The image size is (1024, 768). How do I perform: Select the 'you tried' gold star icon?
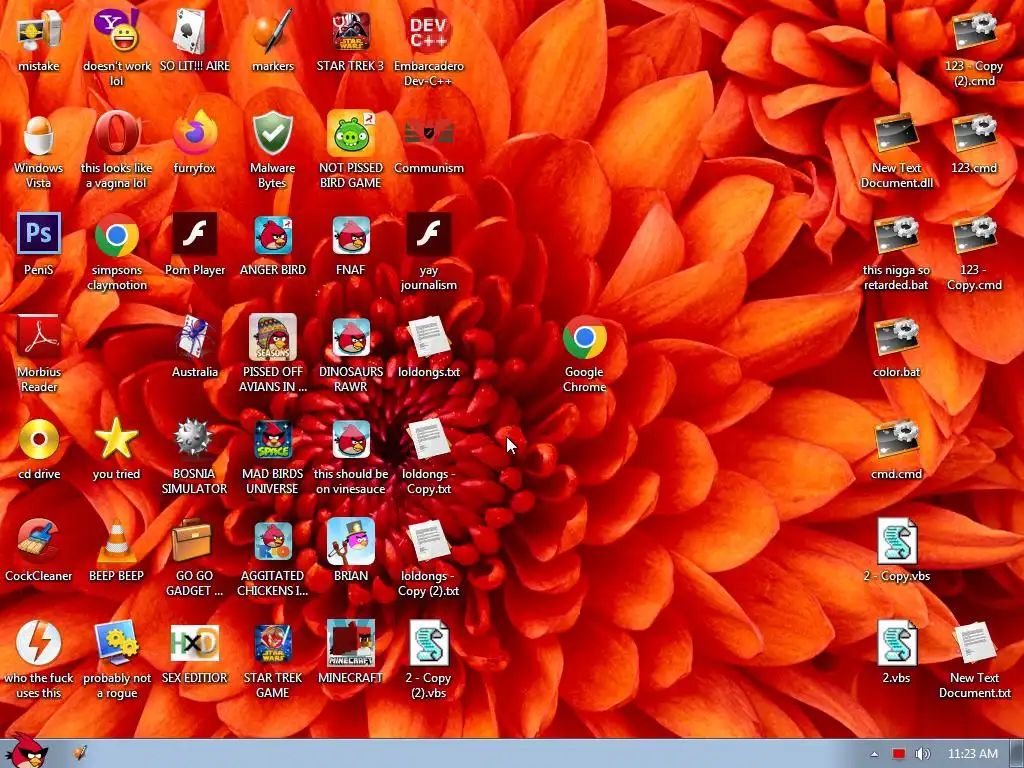click(116, 439)
